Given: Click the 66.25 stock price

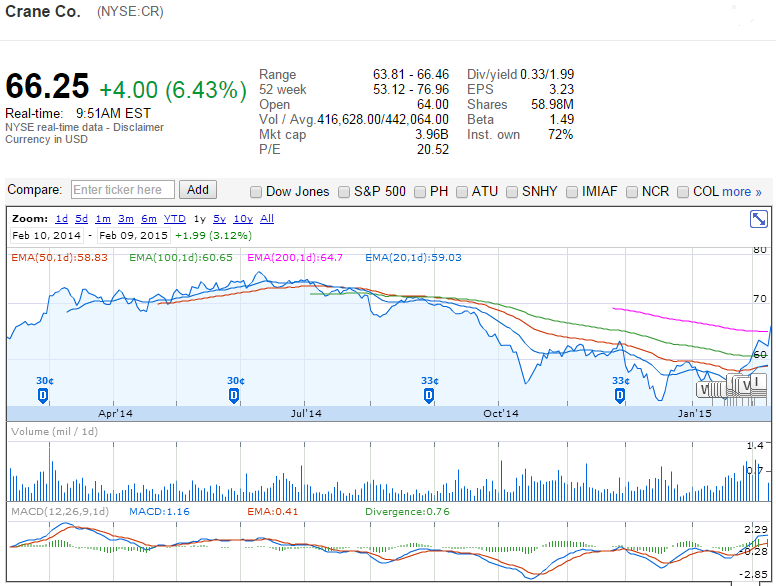Looking at the screenshot, I should tap(47, 86).
